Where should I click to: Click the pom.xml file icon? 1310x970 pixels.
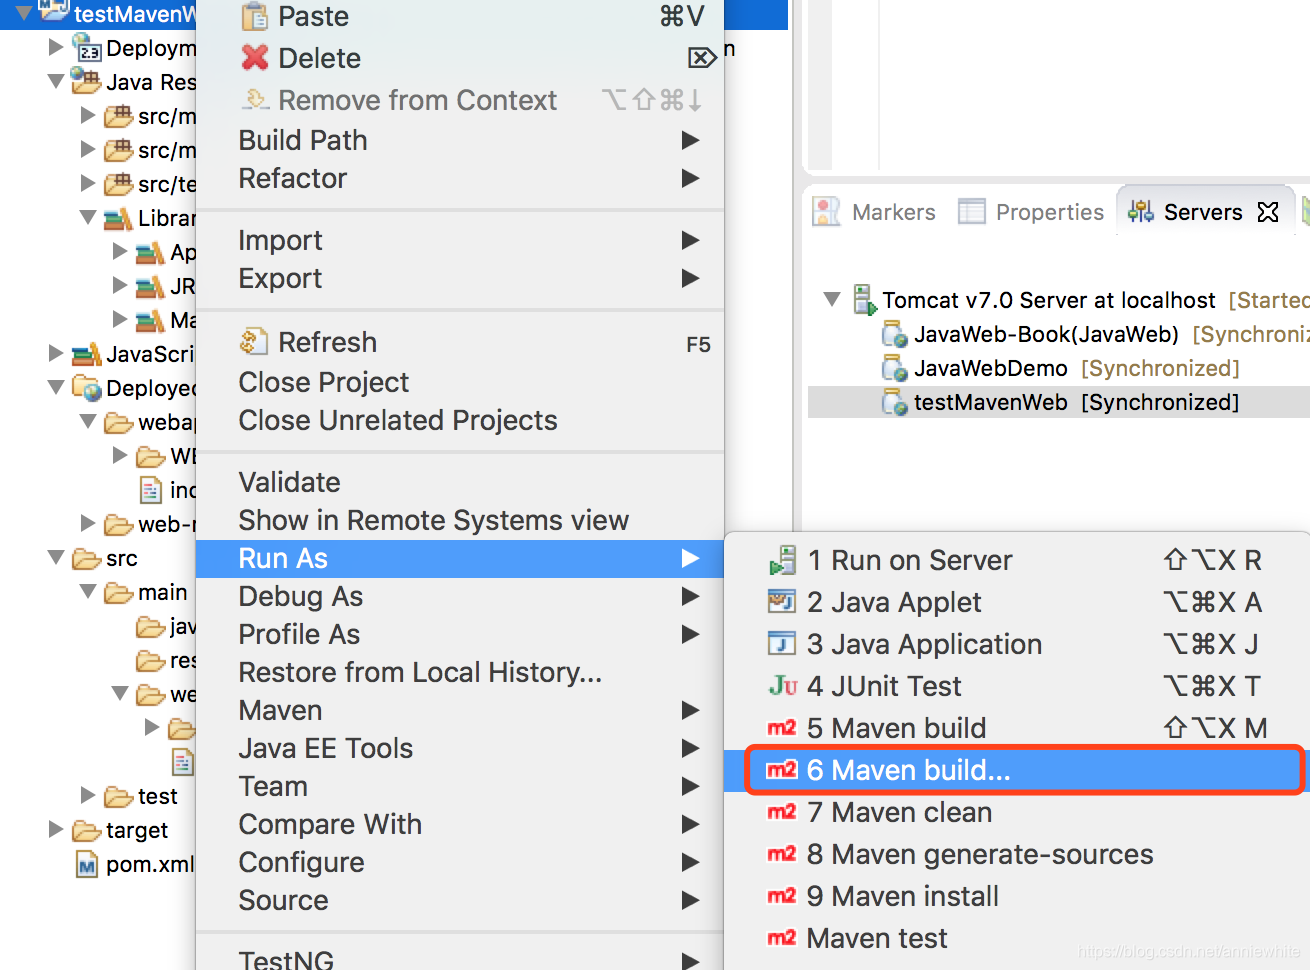tap(88, 864)
